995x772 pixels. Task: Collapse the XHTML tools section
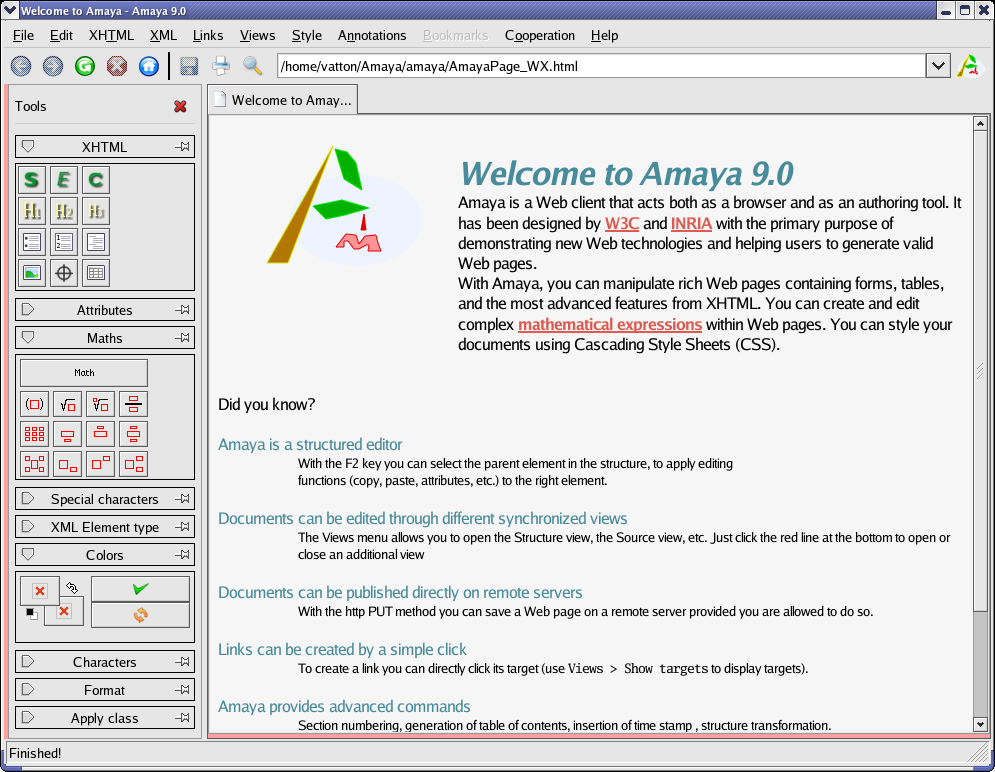[x=28, y=147]
